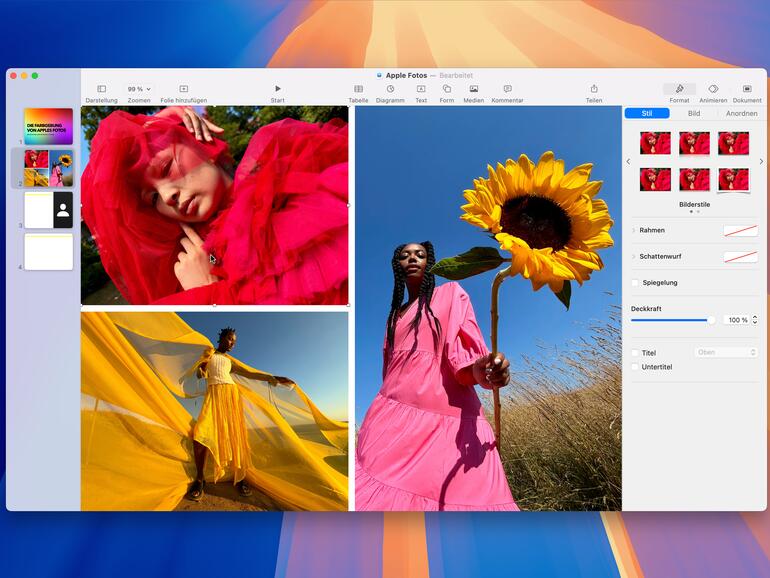Open the zoom percentage dropdown
770x578 pixels.
tap(139, 89)
